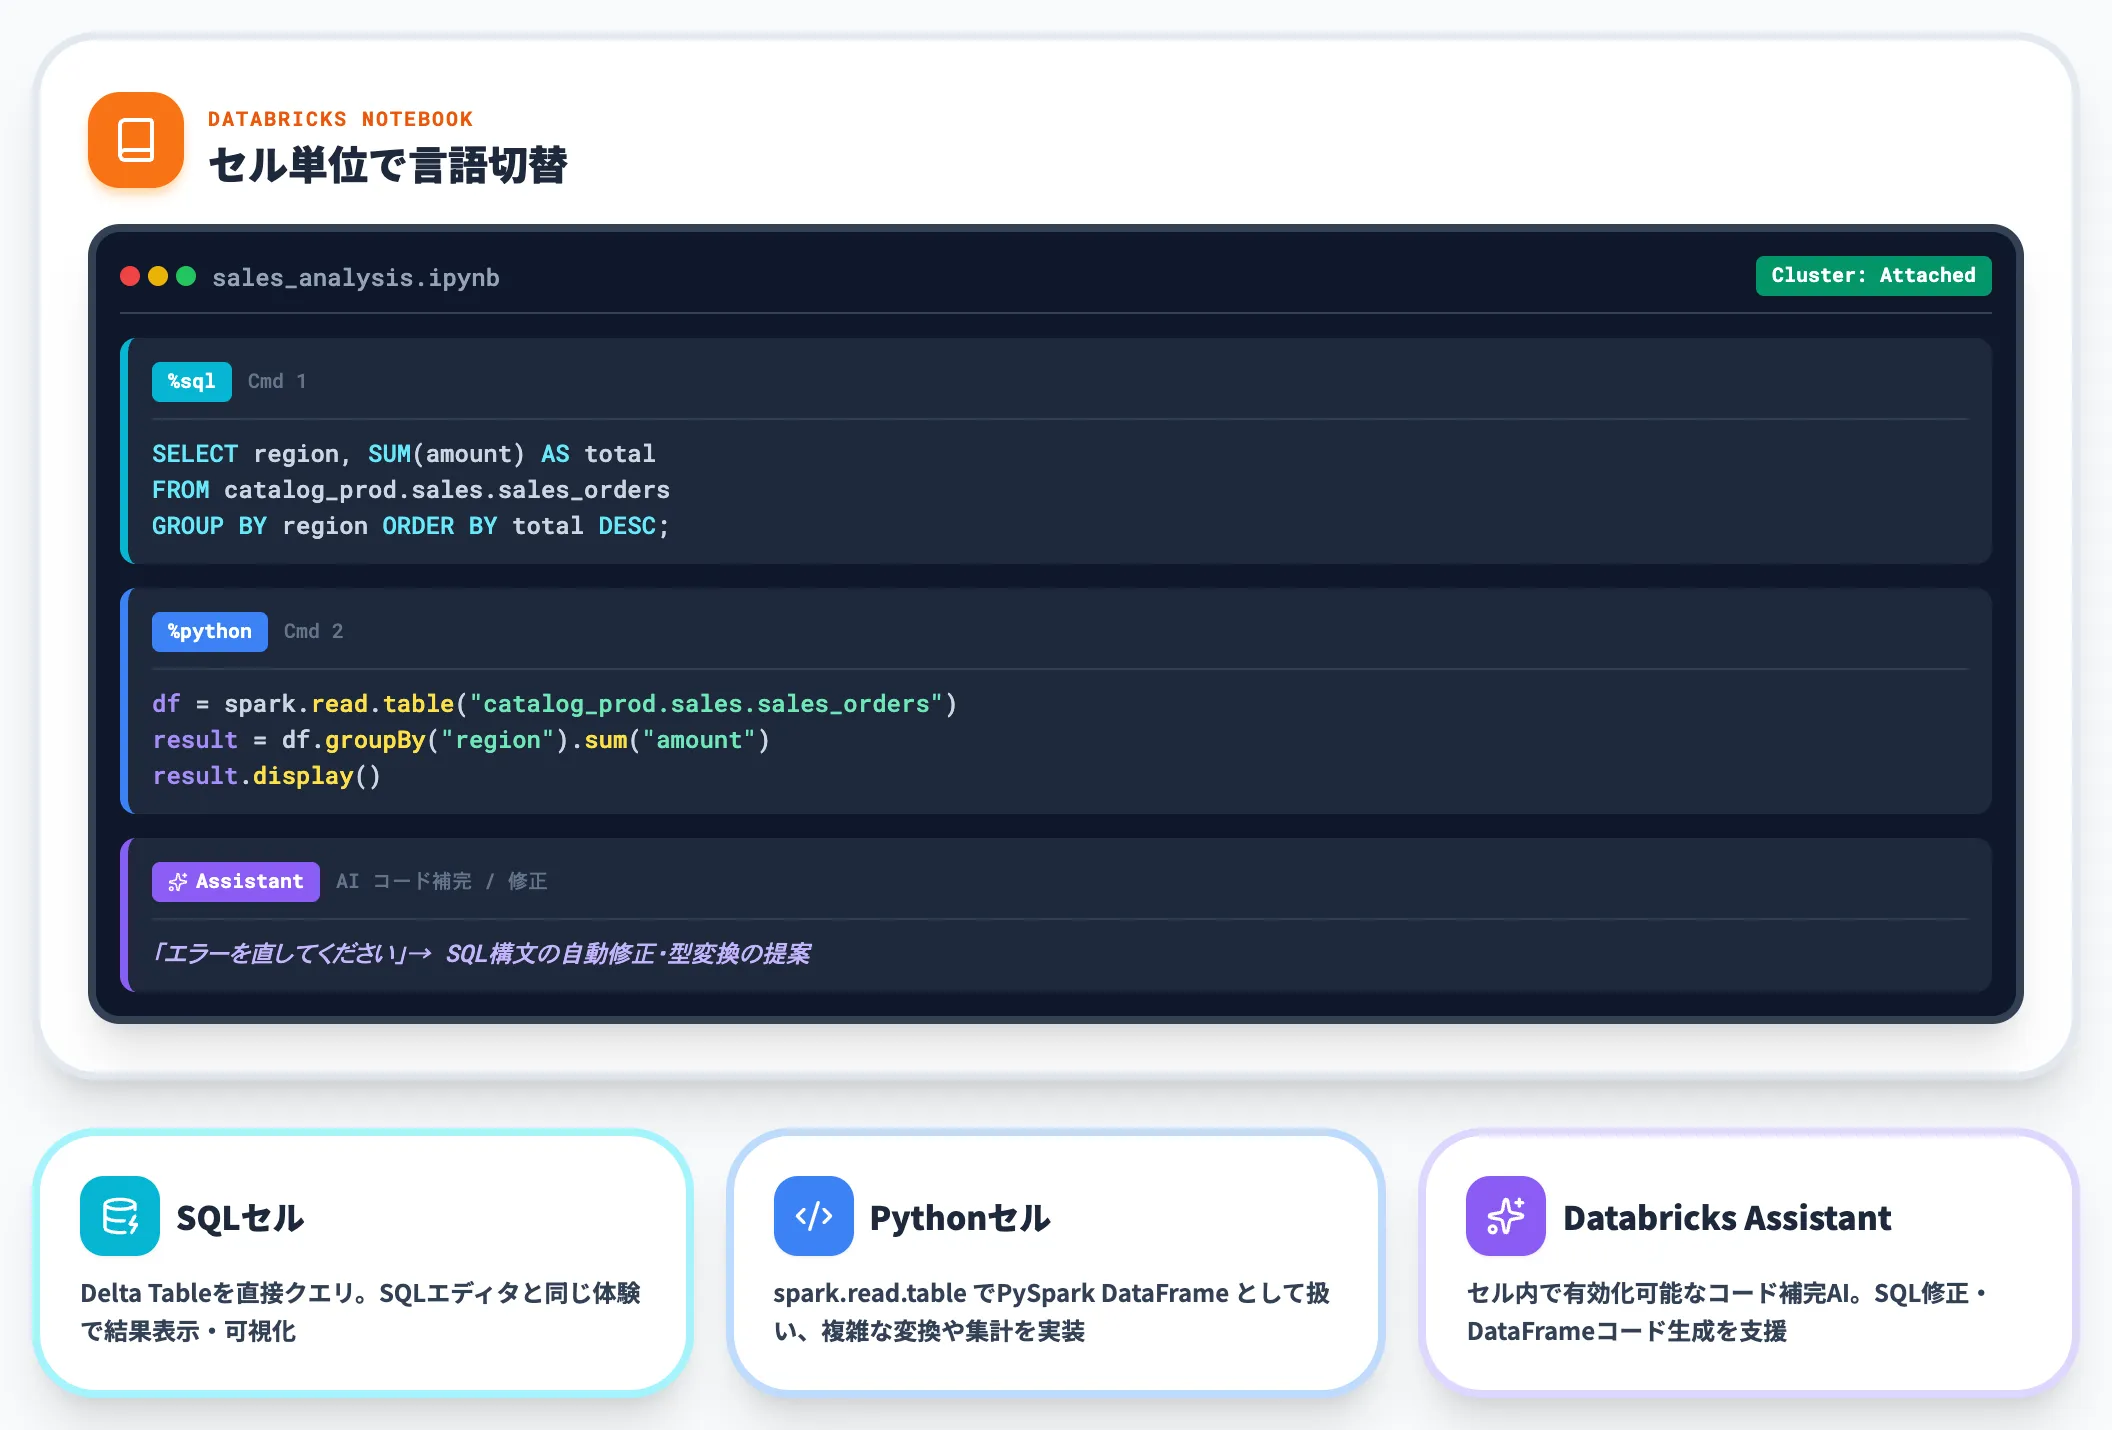Viewport: 2112px width, 1430px height.
Task: Click the purple Assistant badge
Action: [236, 881]
